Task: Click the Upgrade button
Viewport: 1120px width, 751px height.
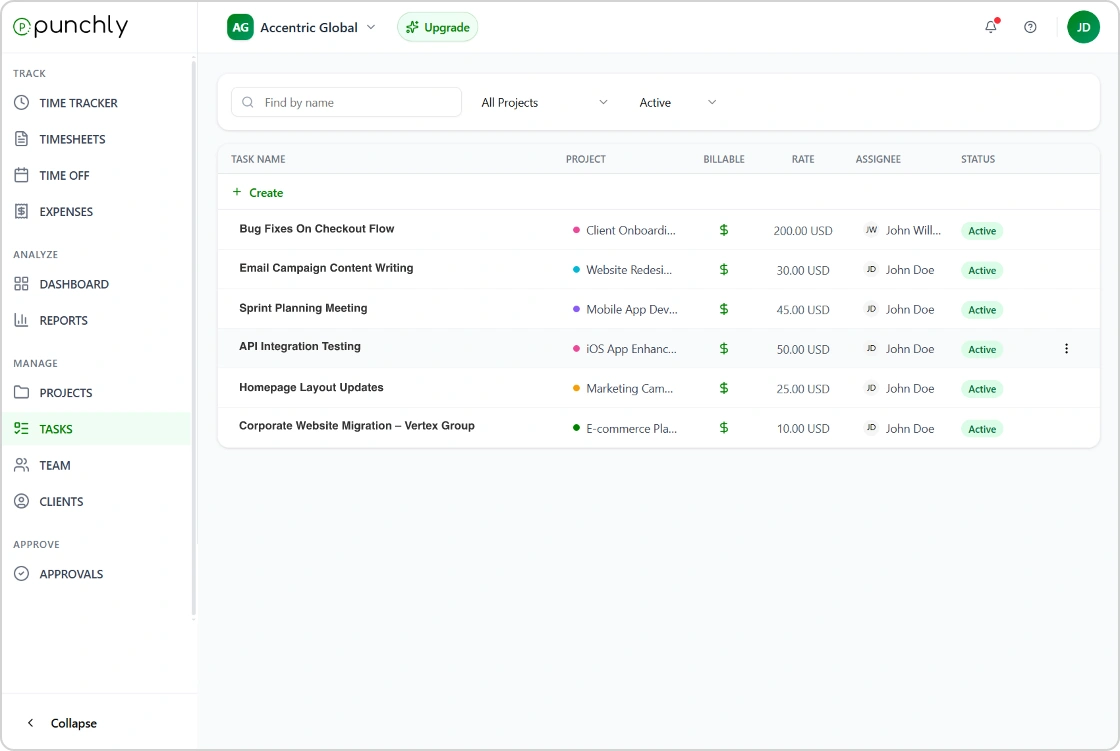Action: tap(437, 27)
